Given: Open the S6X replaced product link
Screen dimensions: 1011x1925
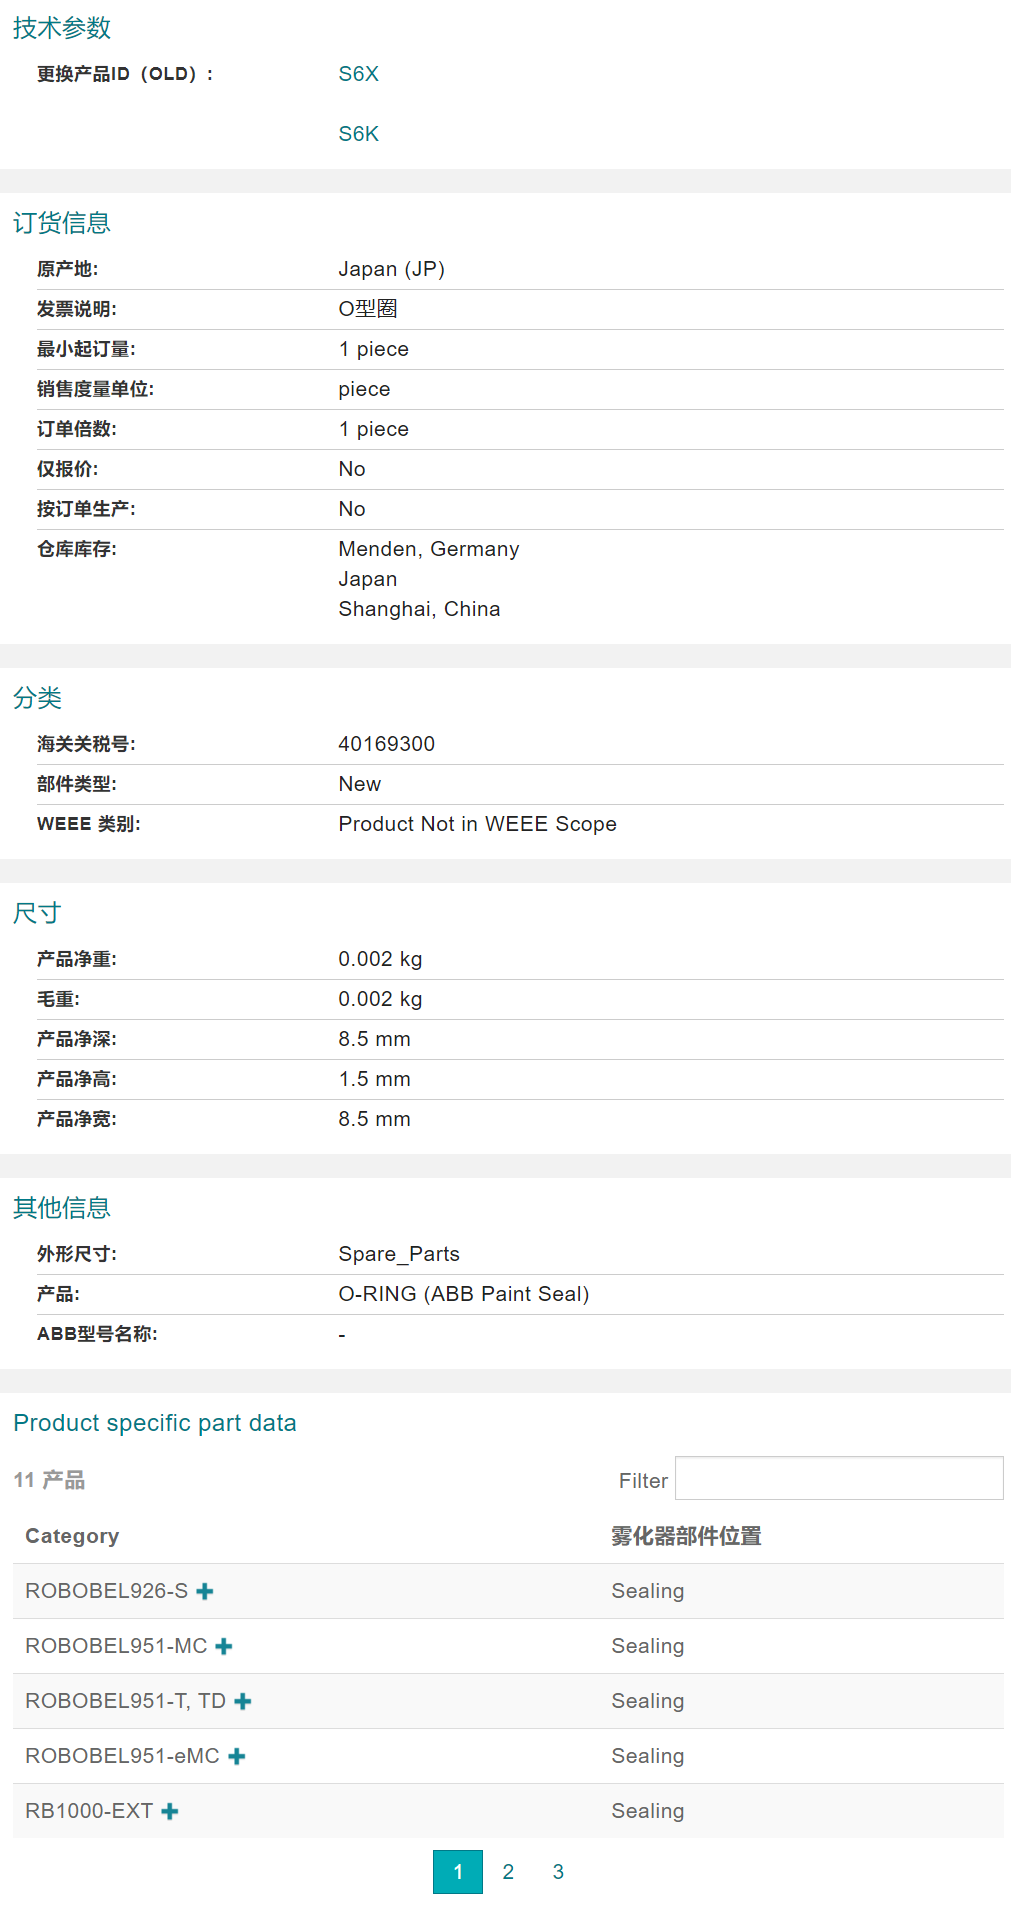Looking at the screenshot, I should (358, 74).
